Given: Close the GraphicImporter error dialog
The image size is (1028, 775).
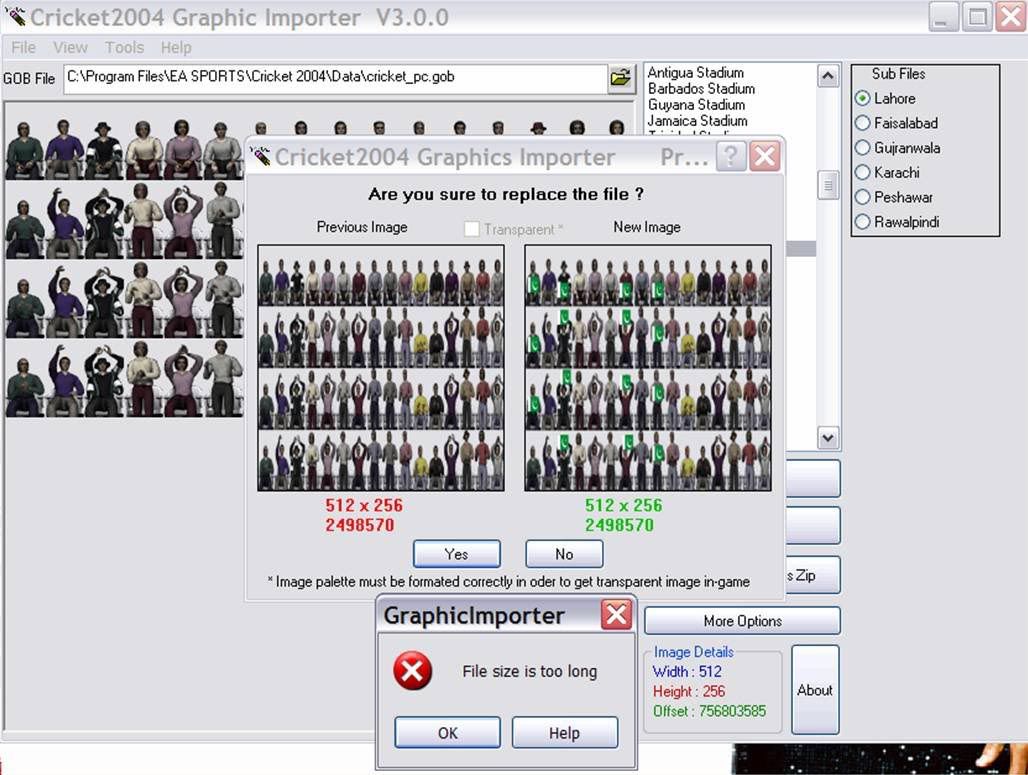Looking at the screenshot, I should click(616, 615).
